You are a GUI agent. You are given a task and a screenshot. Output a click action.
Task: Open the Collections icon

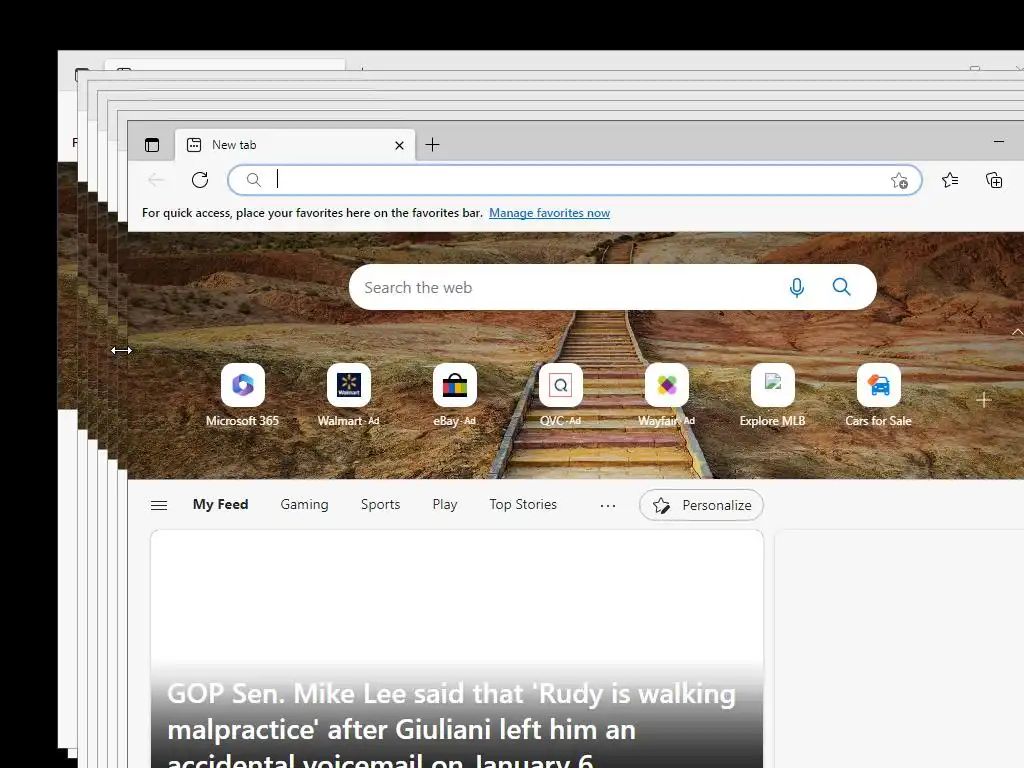994,180
